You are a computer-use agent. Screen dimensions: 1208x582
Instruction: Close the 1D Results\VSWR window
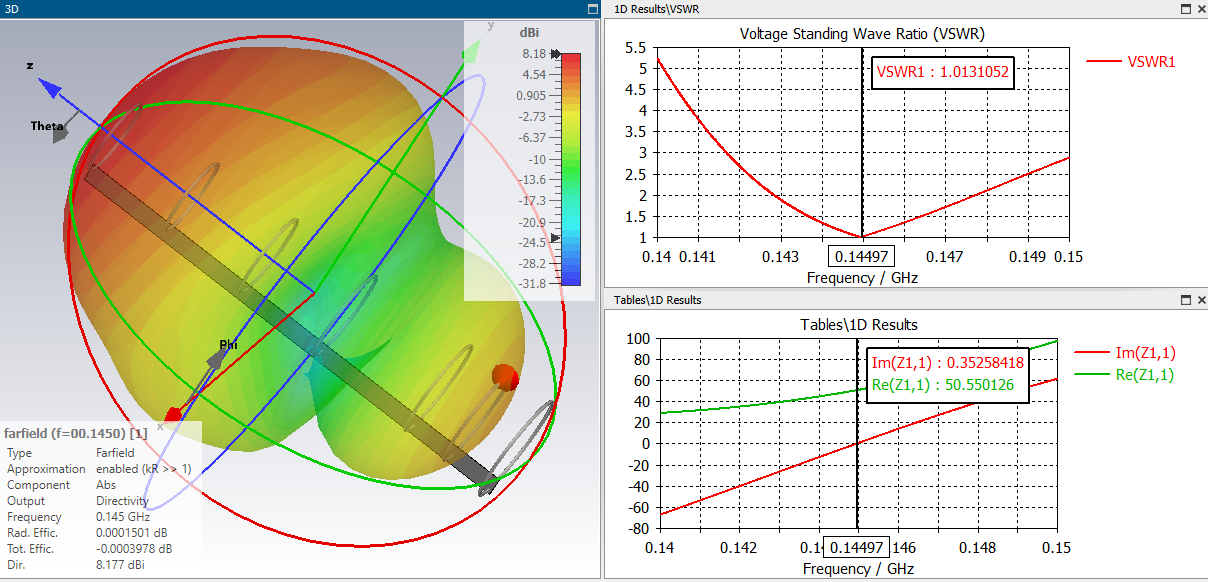(x=1200, y=8)
